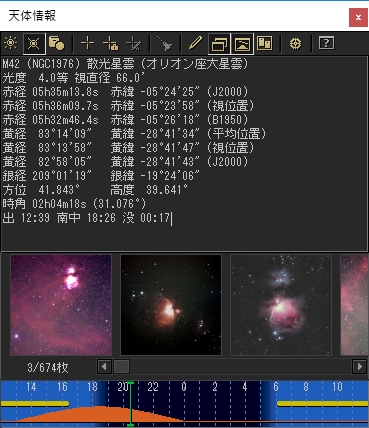369x428 pixels.
Task: Toggle the picture display button
Action: pyautogui.click(x=242, y=44)
